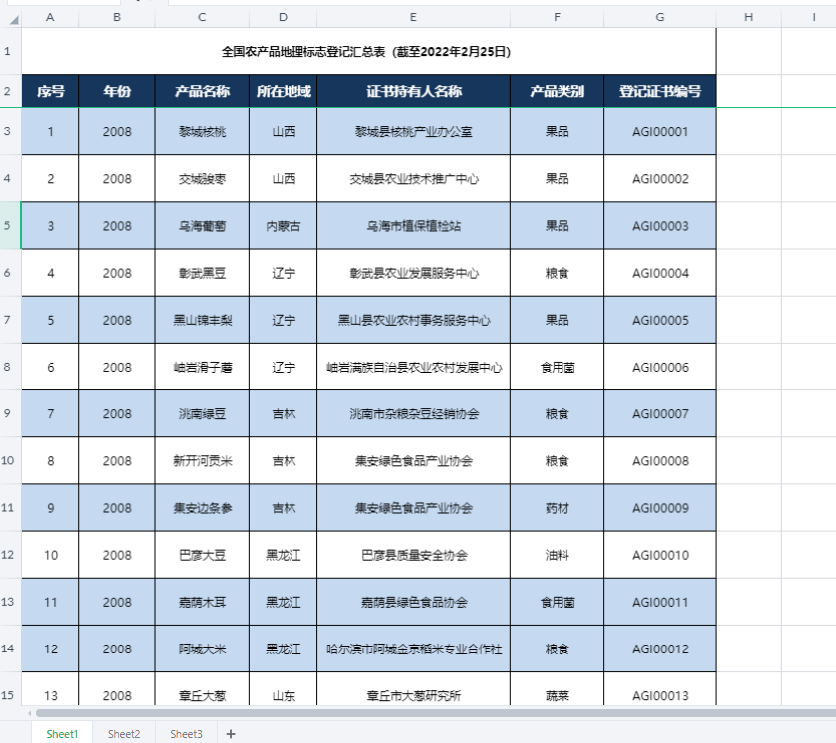This screenshot has height=743, width=836.
Task: Click the horizontal scrollbar
Action: point(436,713)
